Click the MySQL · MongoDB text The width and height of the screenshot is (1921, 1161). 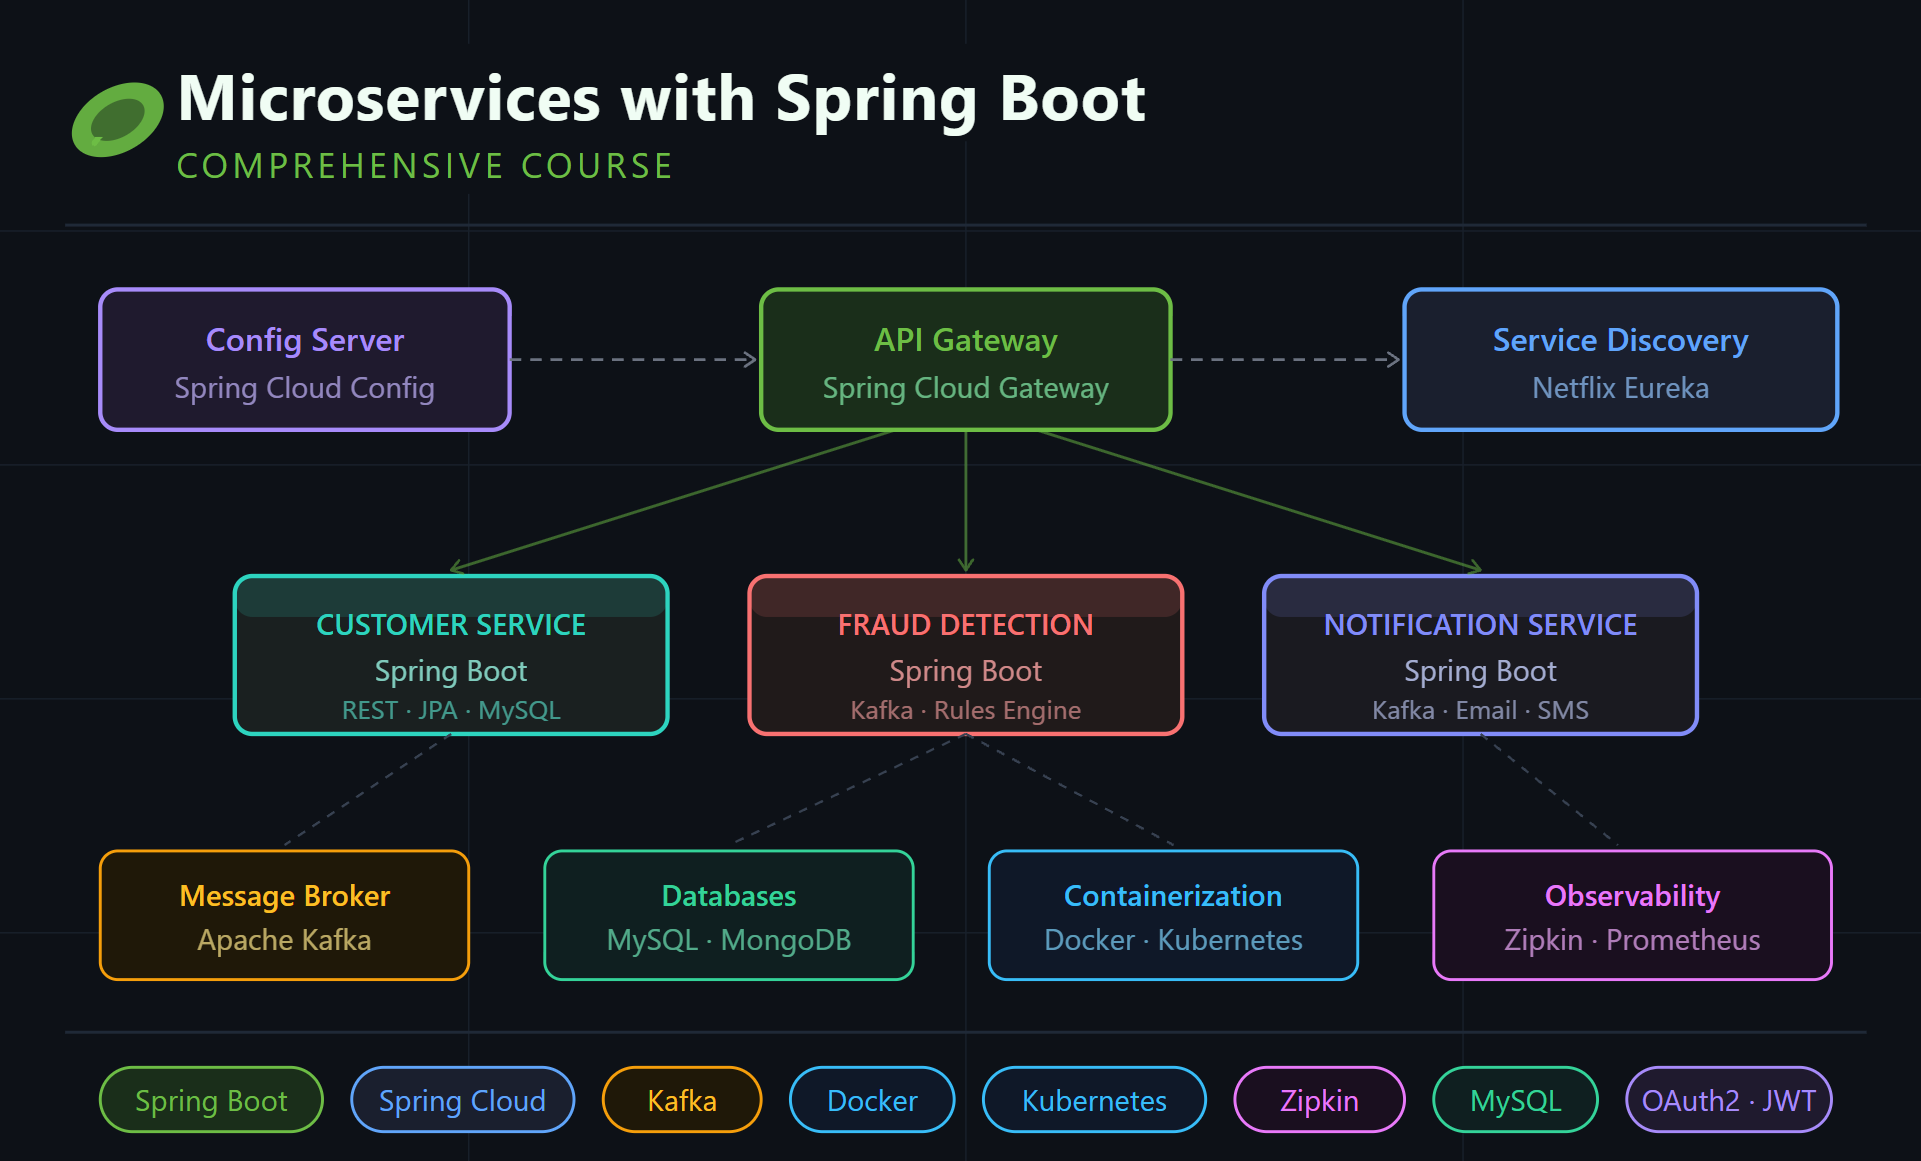(729, 940)
